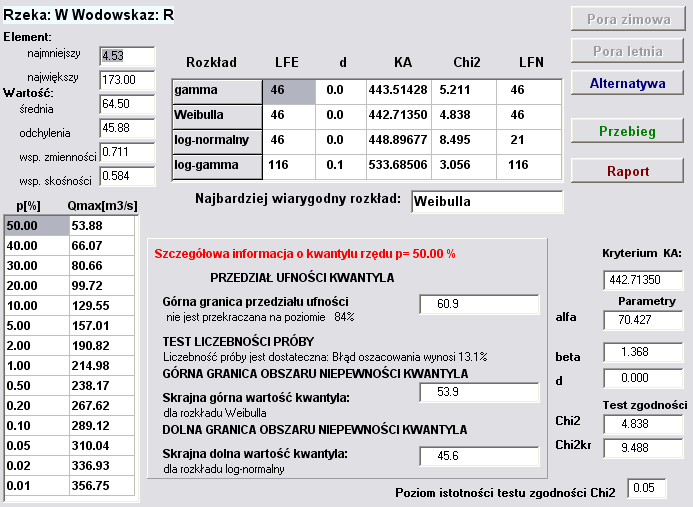693x507 pixels.
Task: Open the Przebieg chart button
Action: pyautogui.click(x=628, y=131)
